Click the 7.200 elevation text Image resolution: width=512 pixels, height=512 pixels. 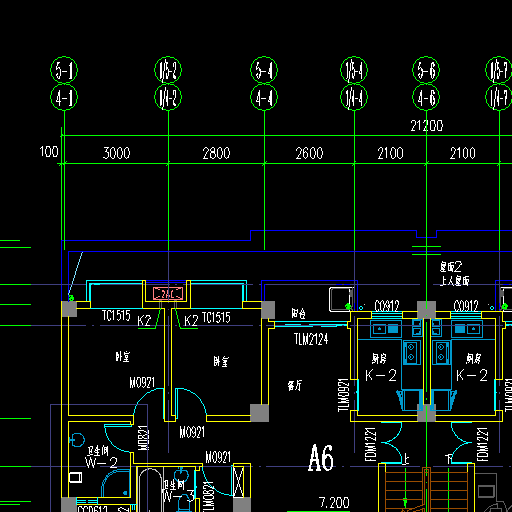tap(334, 503)
